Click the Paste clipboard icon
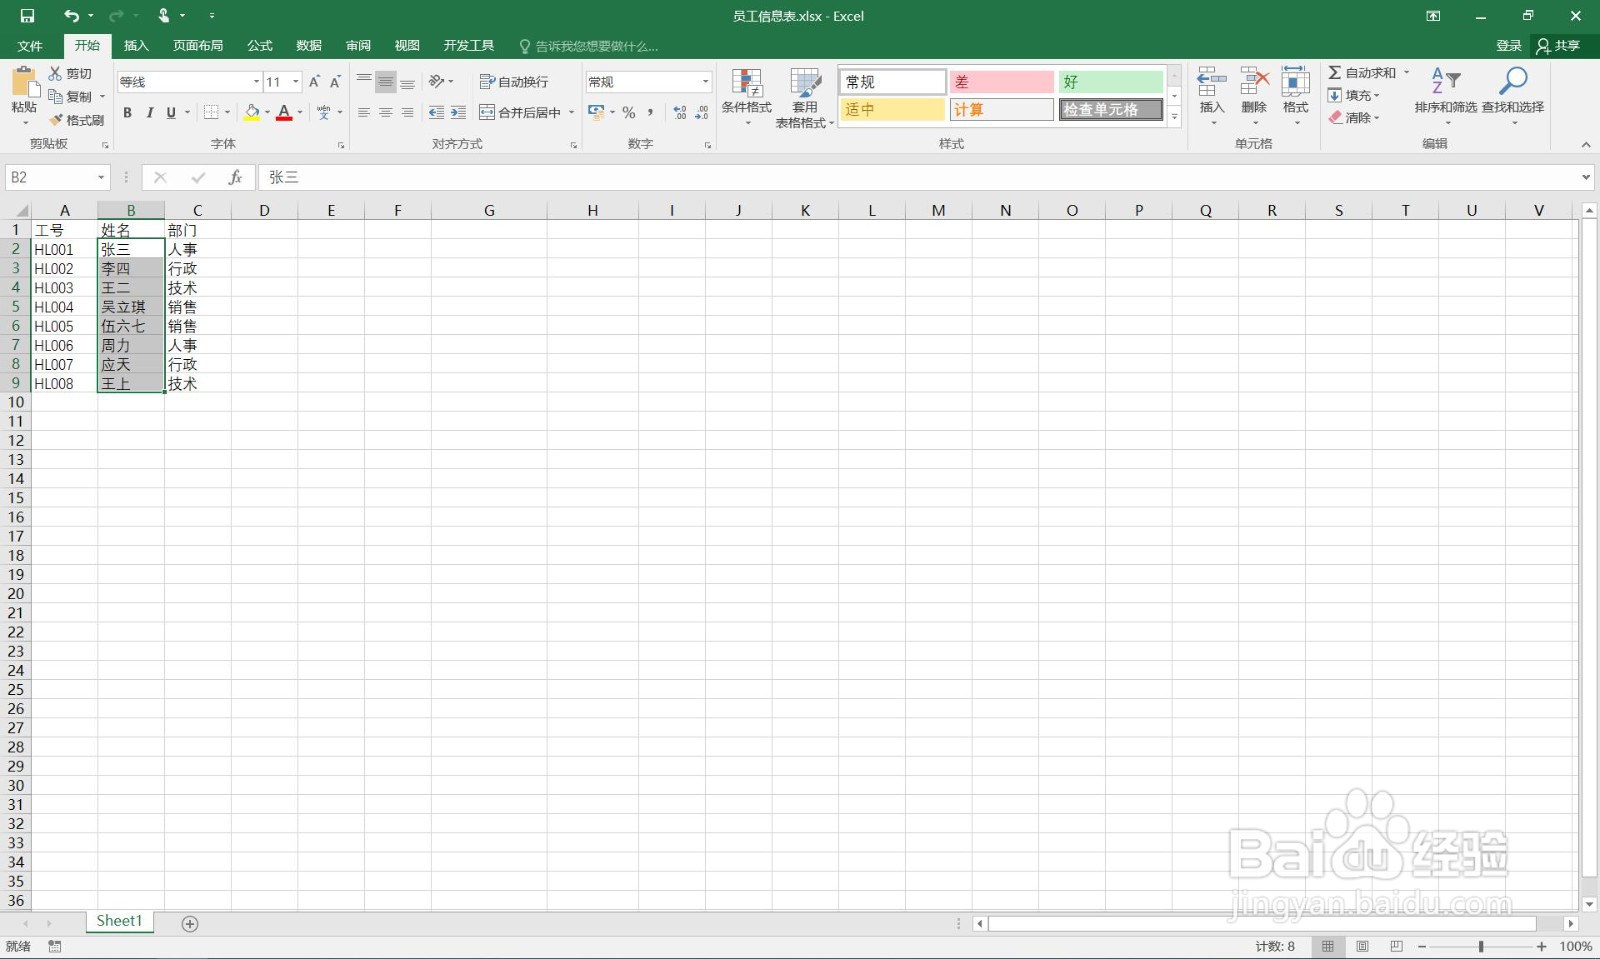 (x=24, y=82)
